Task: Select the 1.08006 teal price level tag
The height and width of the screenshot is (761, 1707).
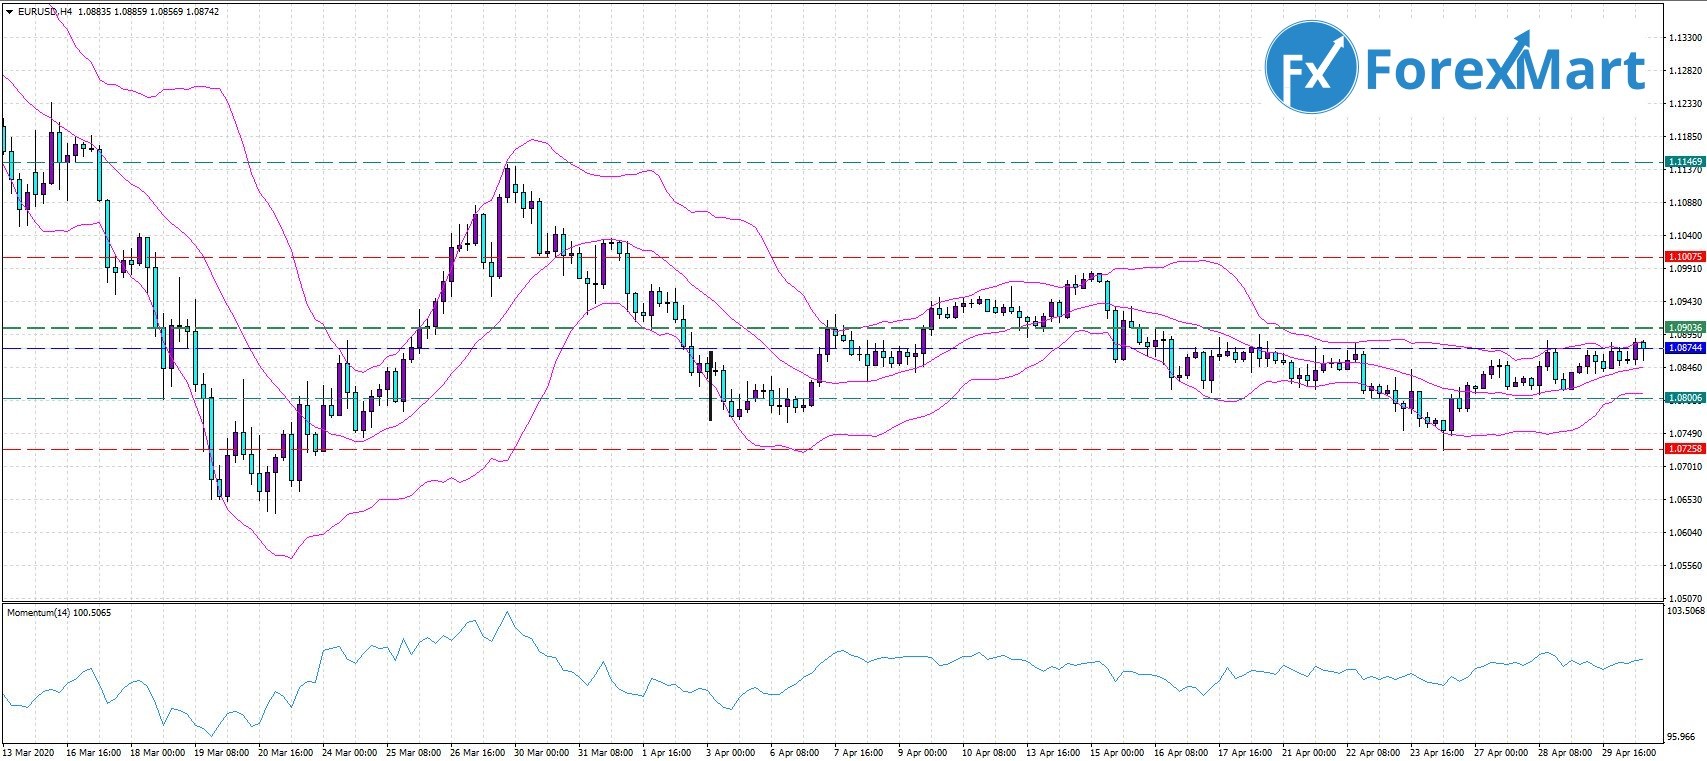Action: [1685, 398]
